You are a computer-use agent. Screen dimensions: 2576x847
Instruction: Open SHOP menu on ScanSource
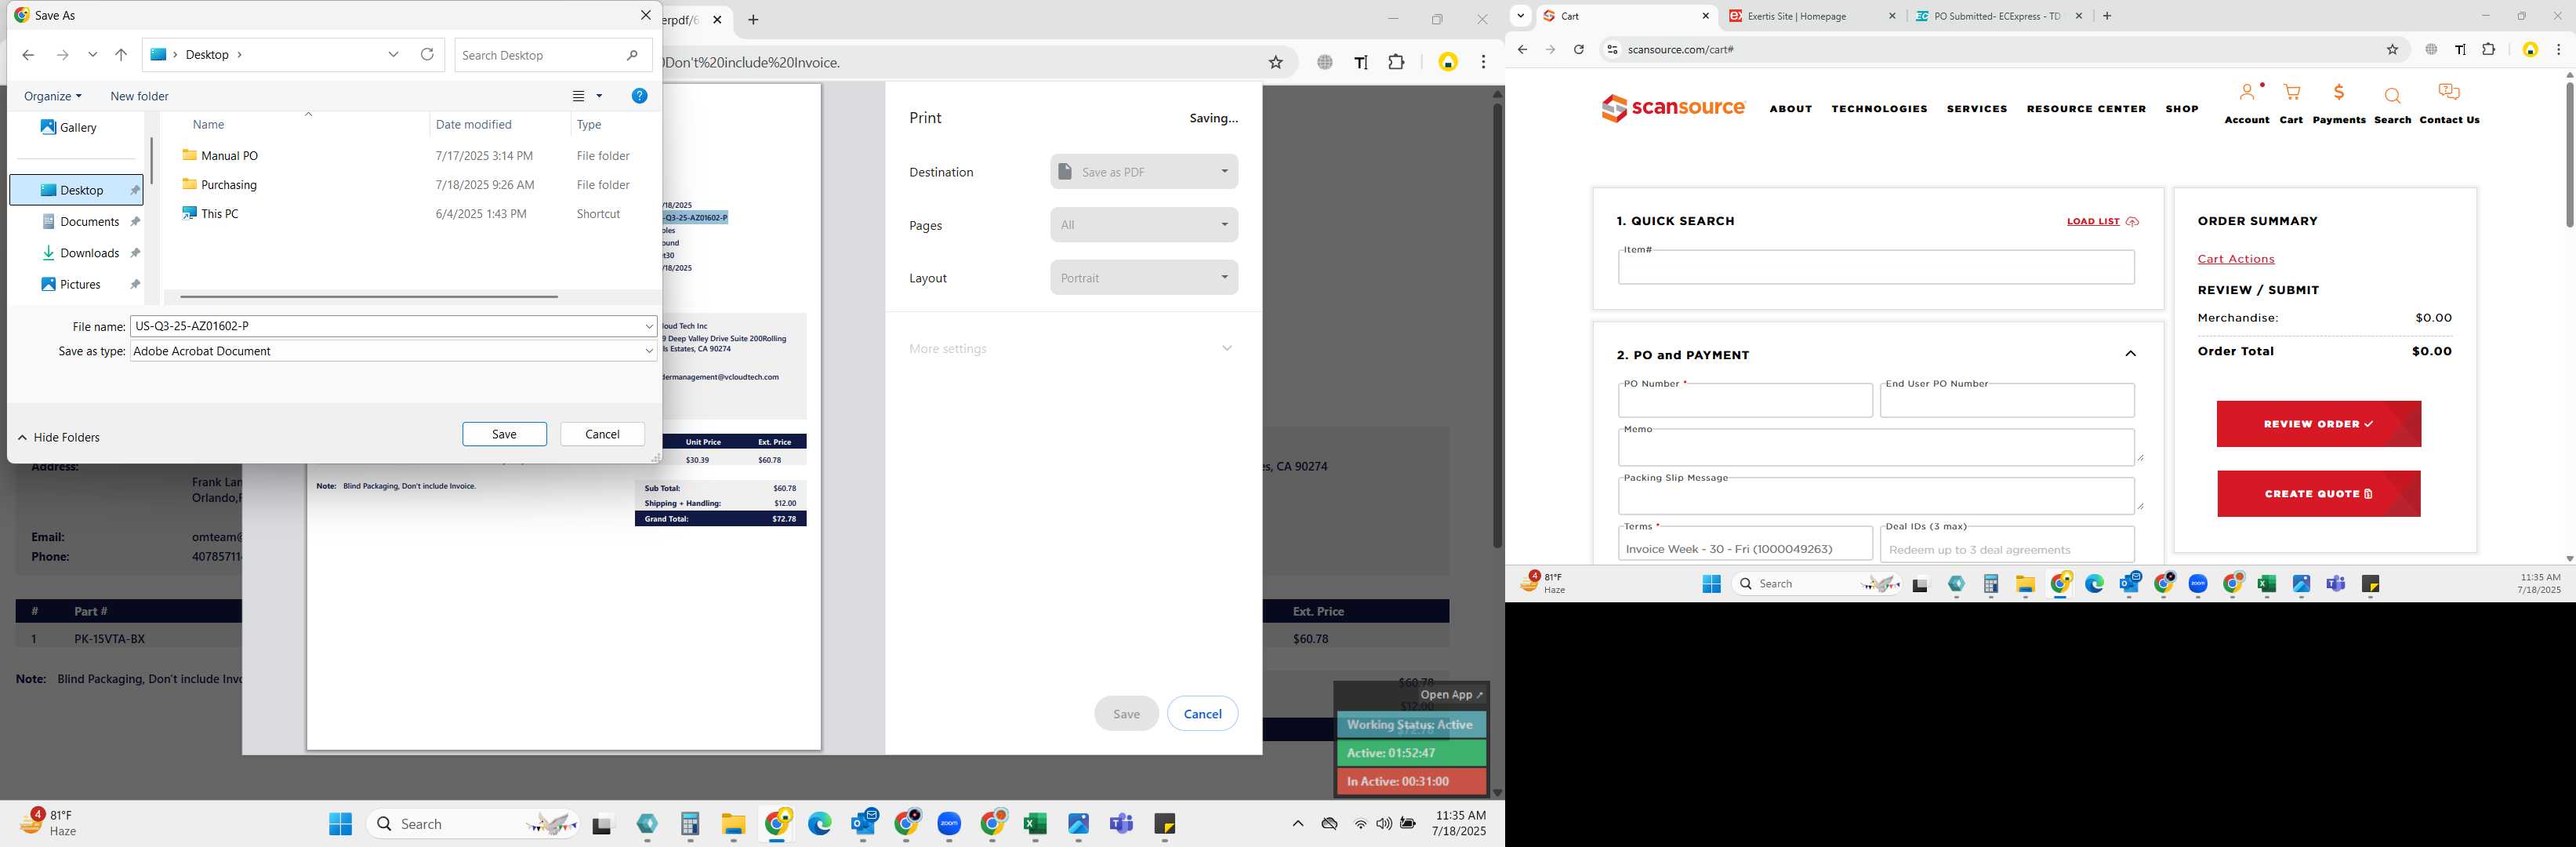pyautogui.click(x=2182, y=109)
